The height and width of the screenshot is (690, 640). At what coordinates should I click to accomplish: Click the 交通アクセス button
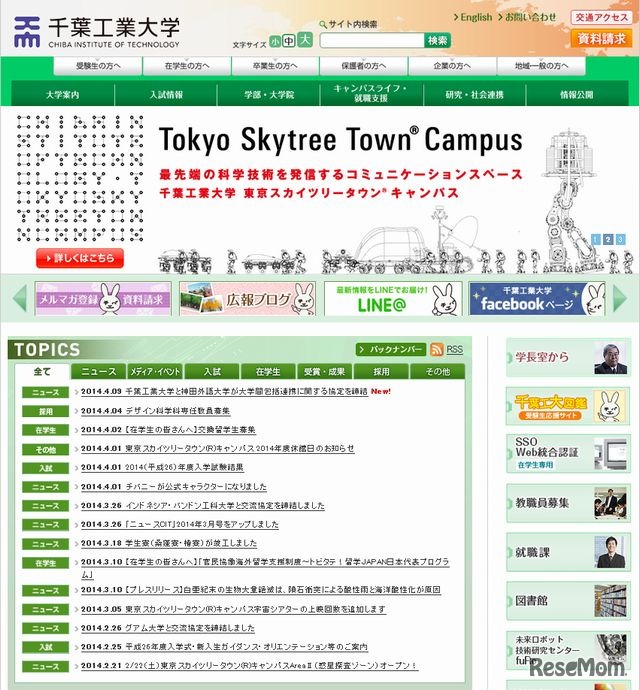pos(601,17)
